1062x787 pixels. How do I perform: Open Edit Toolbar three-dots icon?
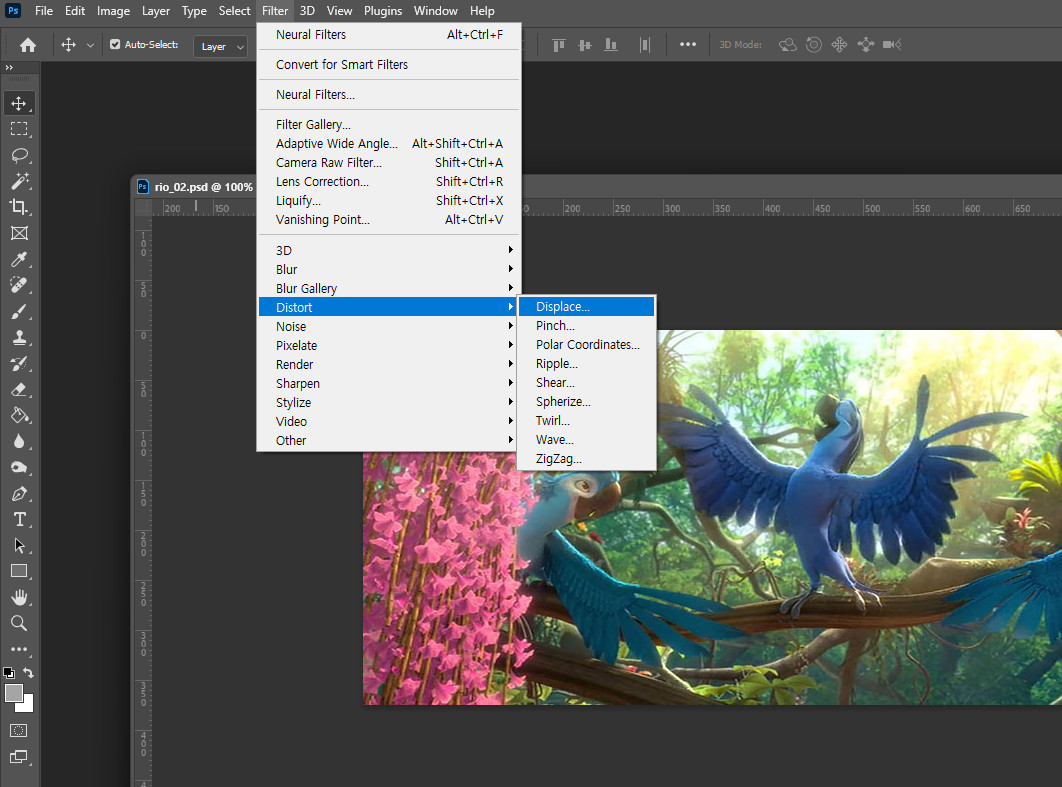[19, 649]
